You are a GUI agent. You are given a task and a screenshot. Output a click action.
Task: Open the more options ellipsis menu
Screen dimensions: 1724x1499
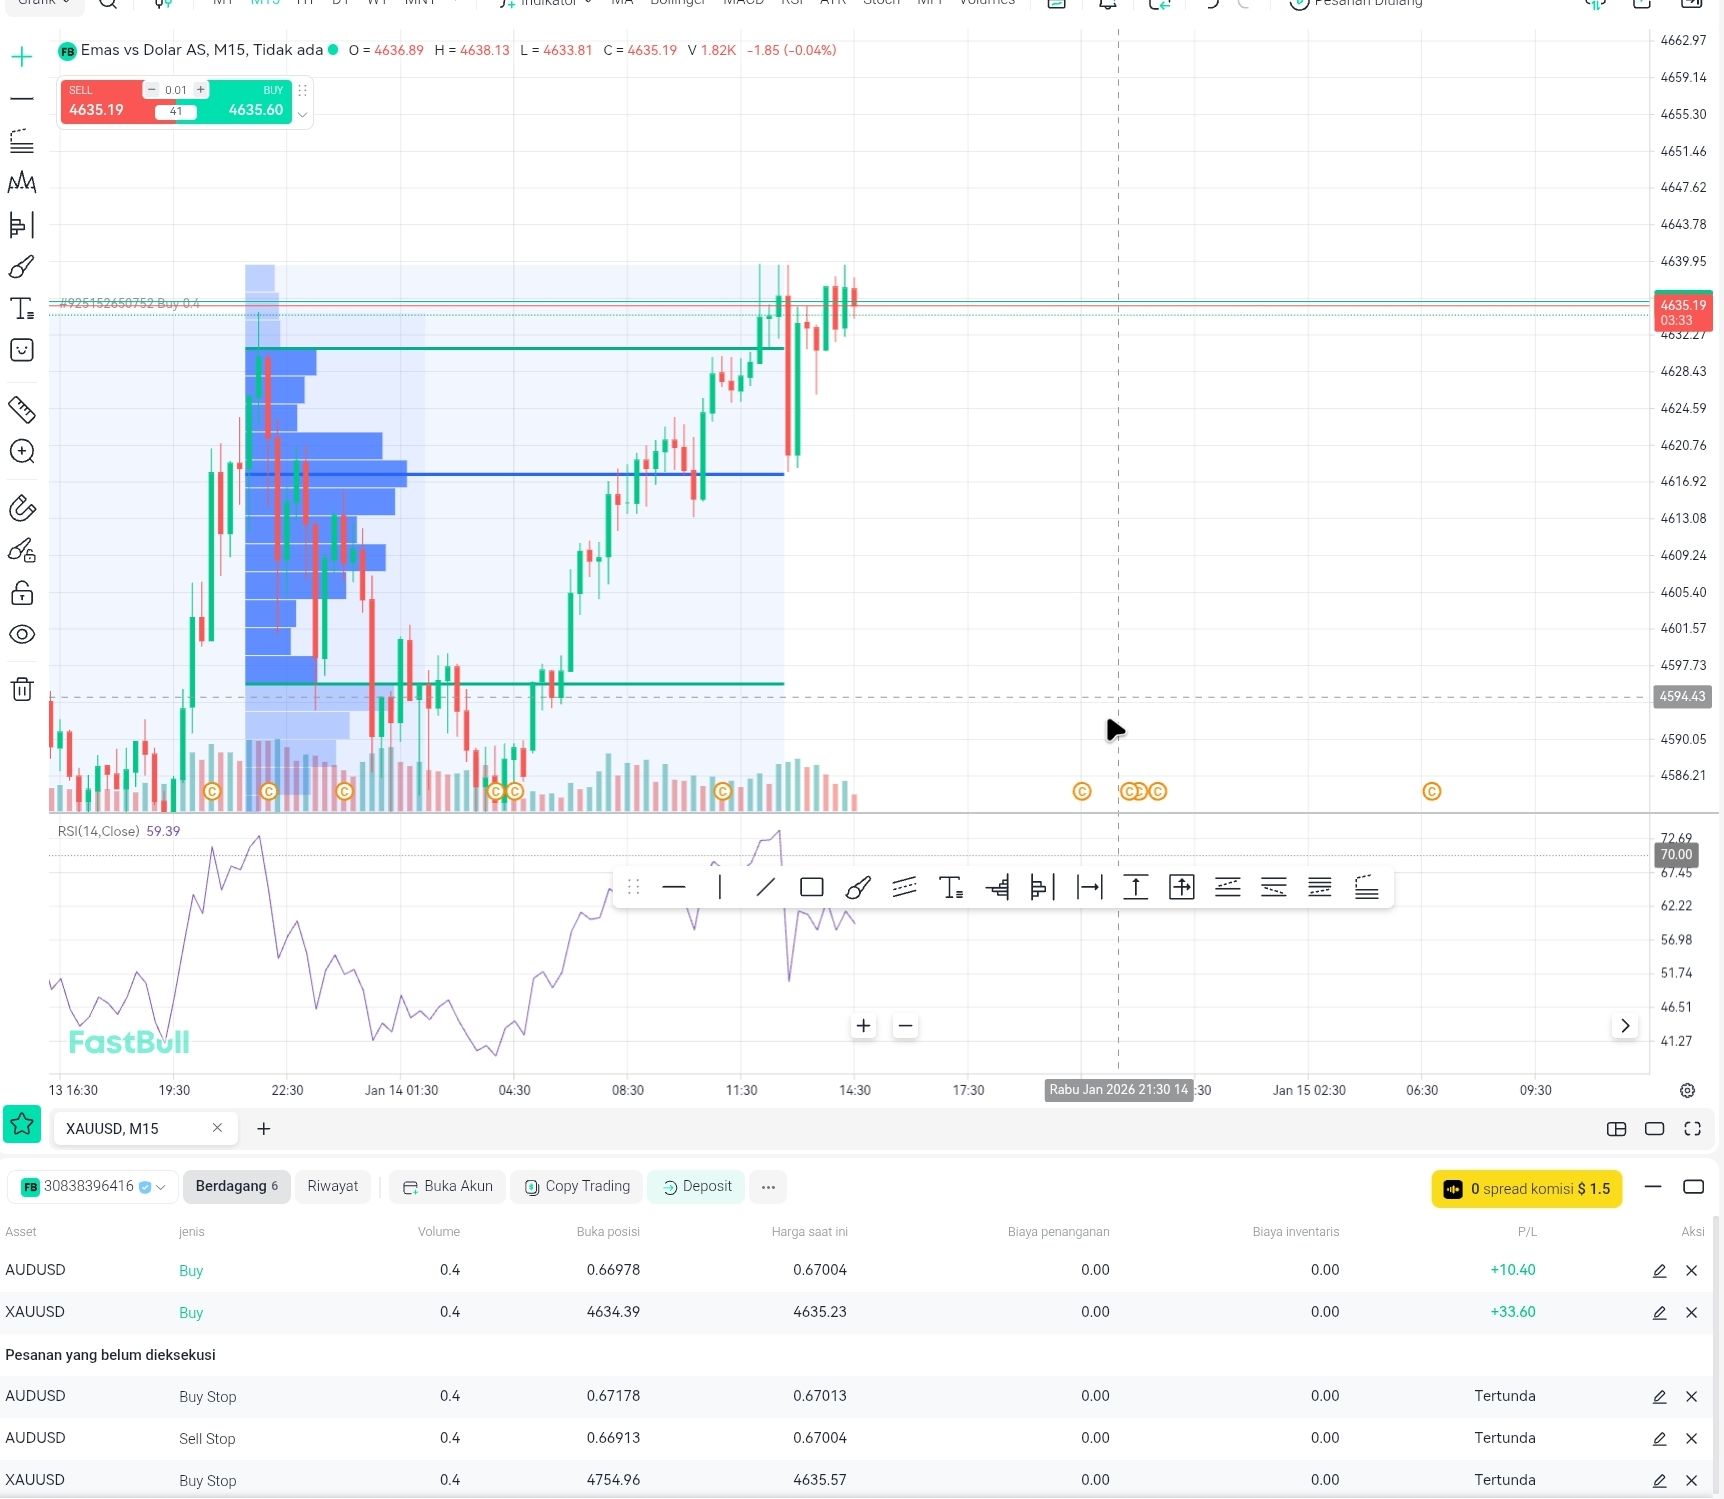point(768,1187)
